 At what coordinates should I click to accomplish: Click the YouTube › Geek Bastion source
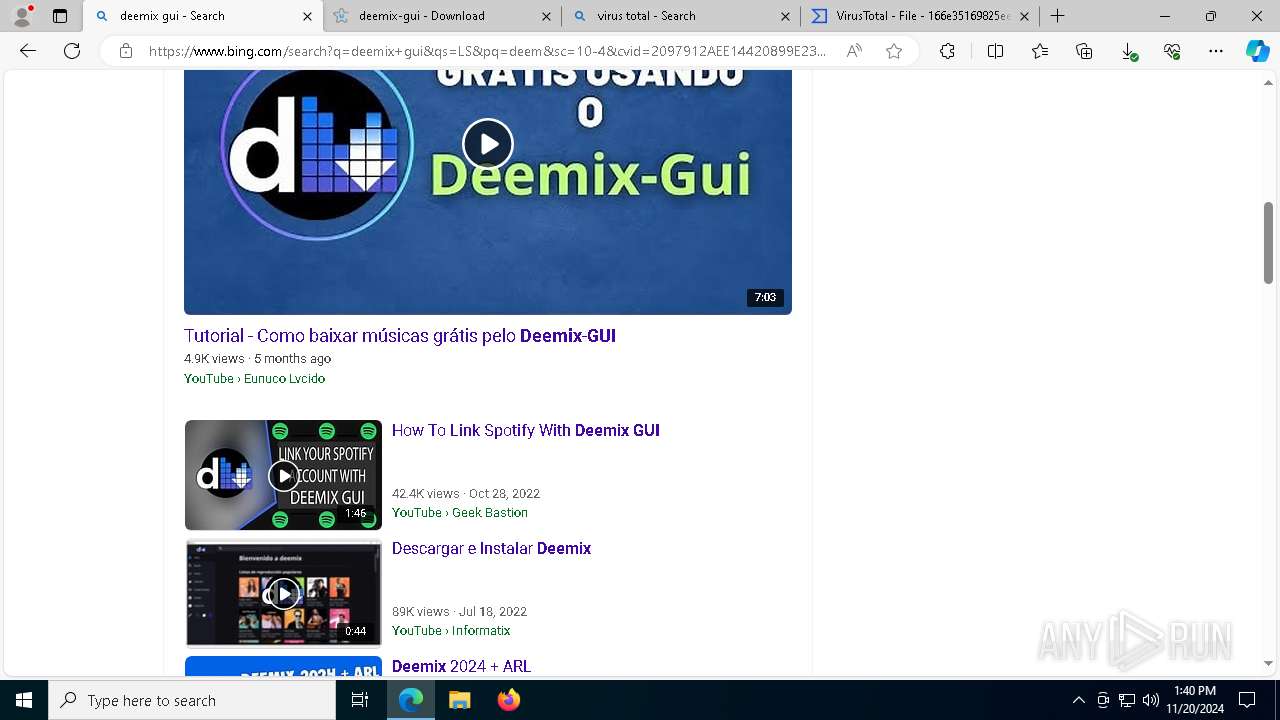coord(460,513)
